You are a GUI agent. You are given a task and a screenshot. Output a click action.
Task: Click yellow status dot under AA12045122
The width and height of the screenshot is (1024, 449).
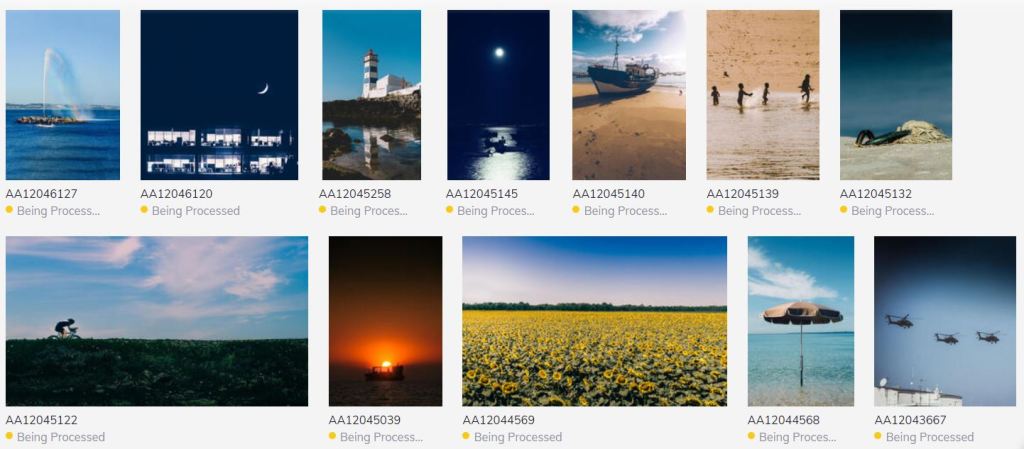coord(9,436)
